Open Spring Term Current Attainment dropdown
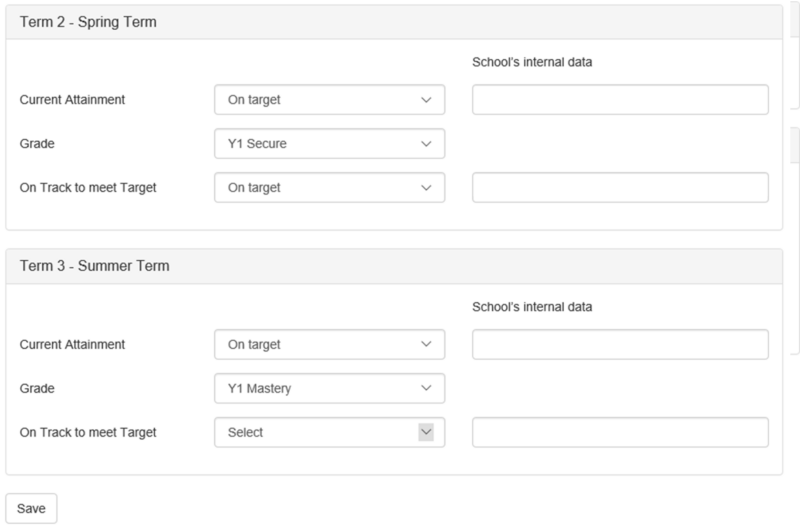 [x=330, y=99]
